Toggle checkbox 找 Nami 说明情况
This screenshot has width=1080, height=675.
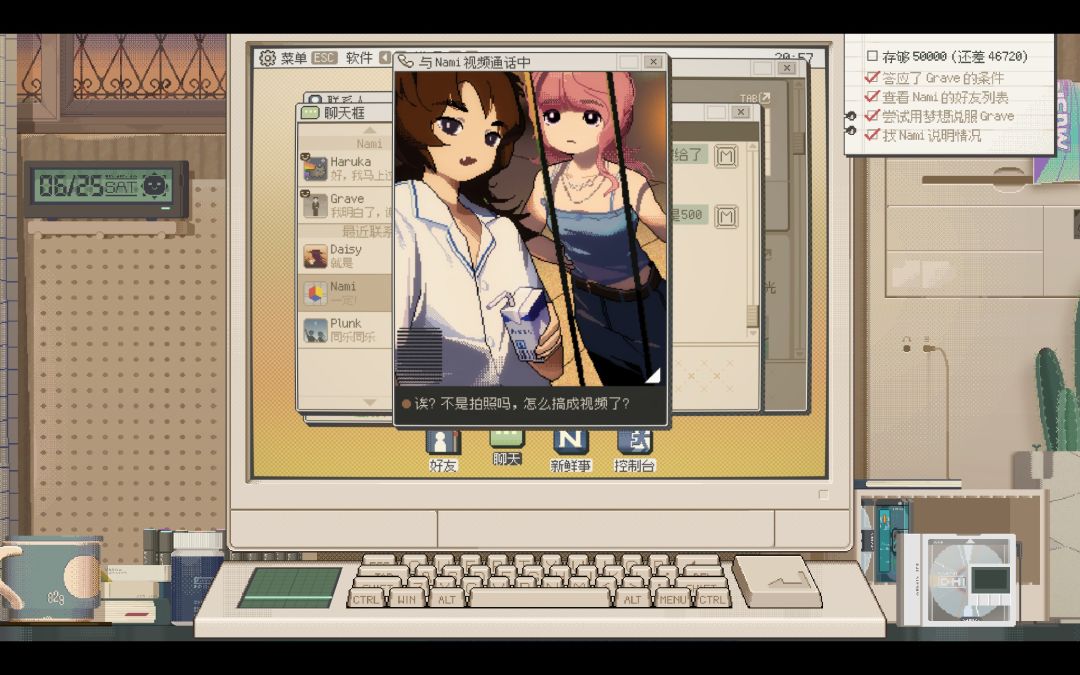pyautogui.click(x=872, y=135)
